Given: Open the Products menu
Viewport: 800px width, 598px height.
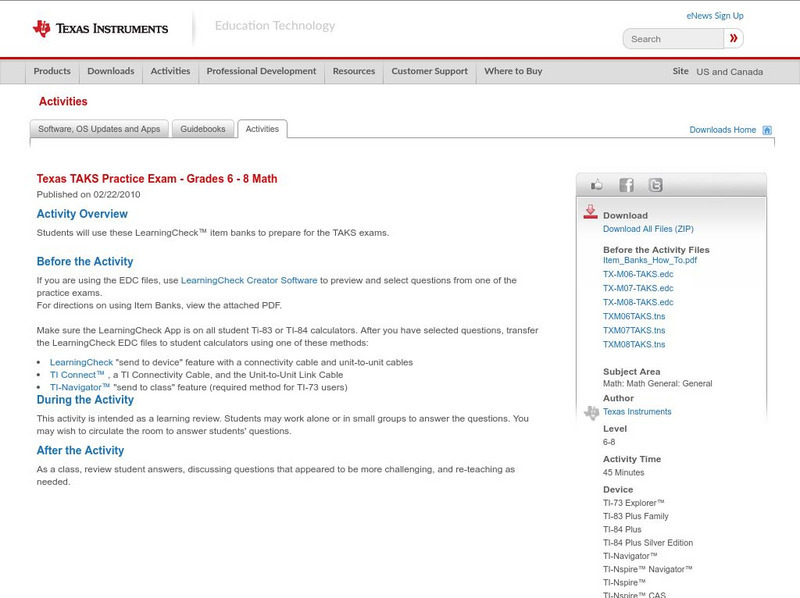Looking at the screenshot, I should point(52,71).
